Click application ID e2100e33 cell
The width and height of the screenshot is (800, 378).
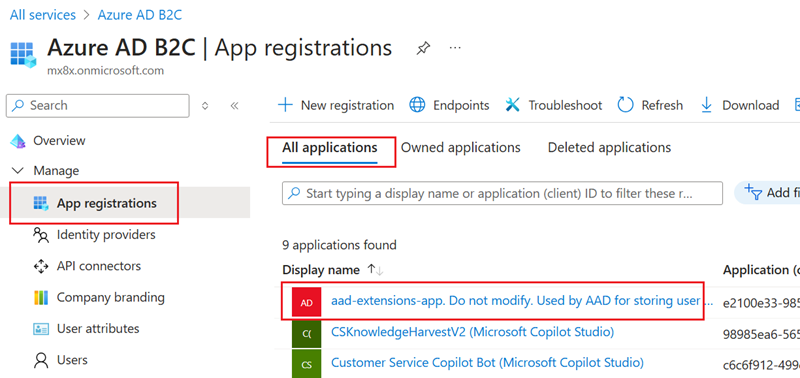click(761, 304)
